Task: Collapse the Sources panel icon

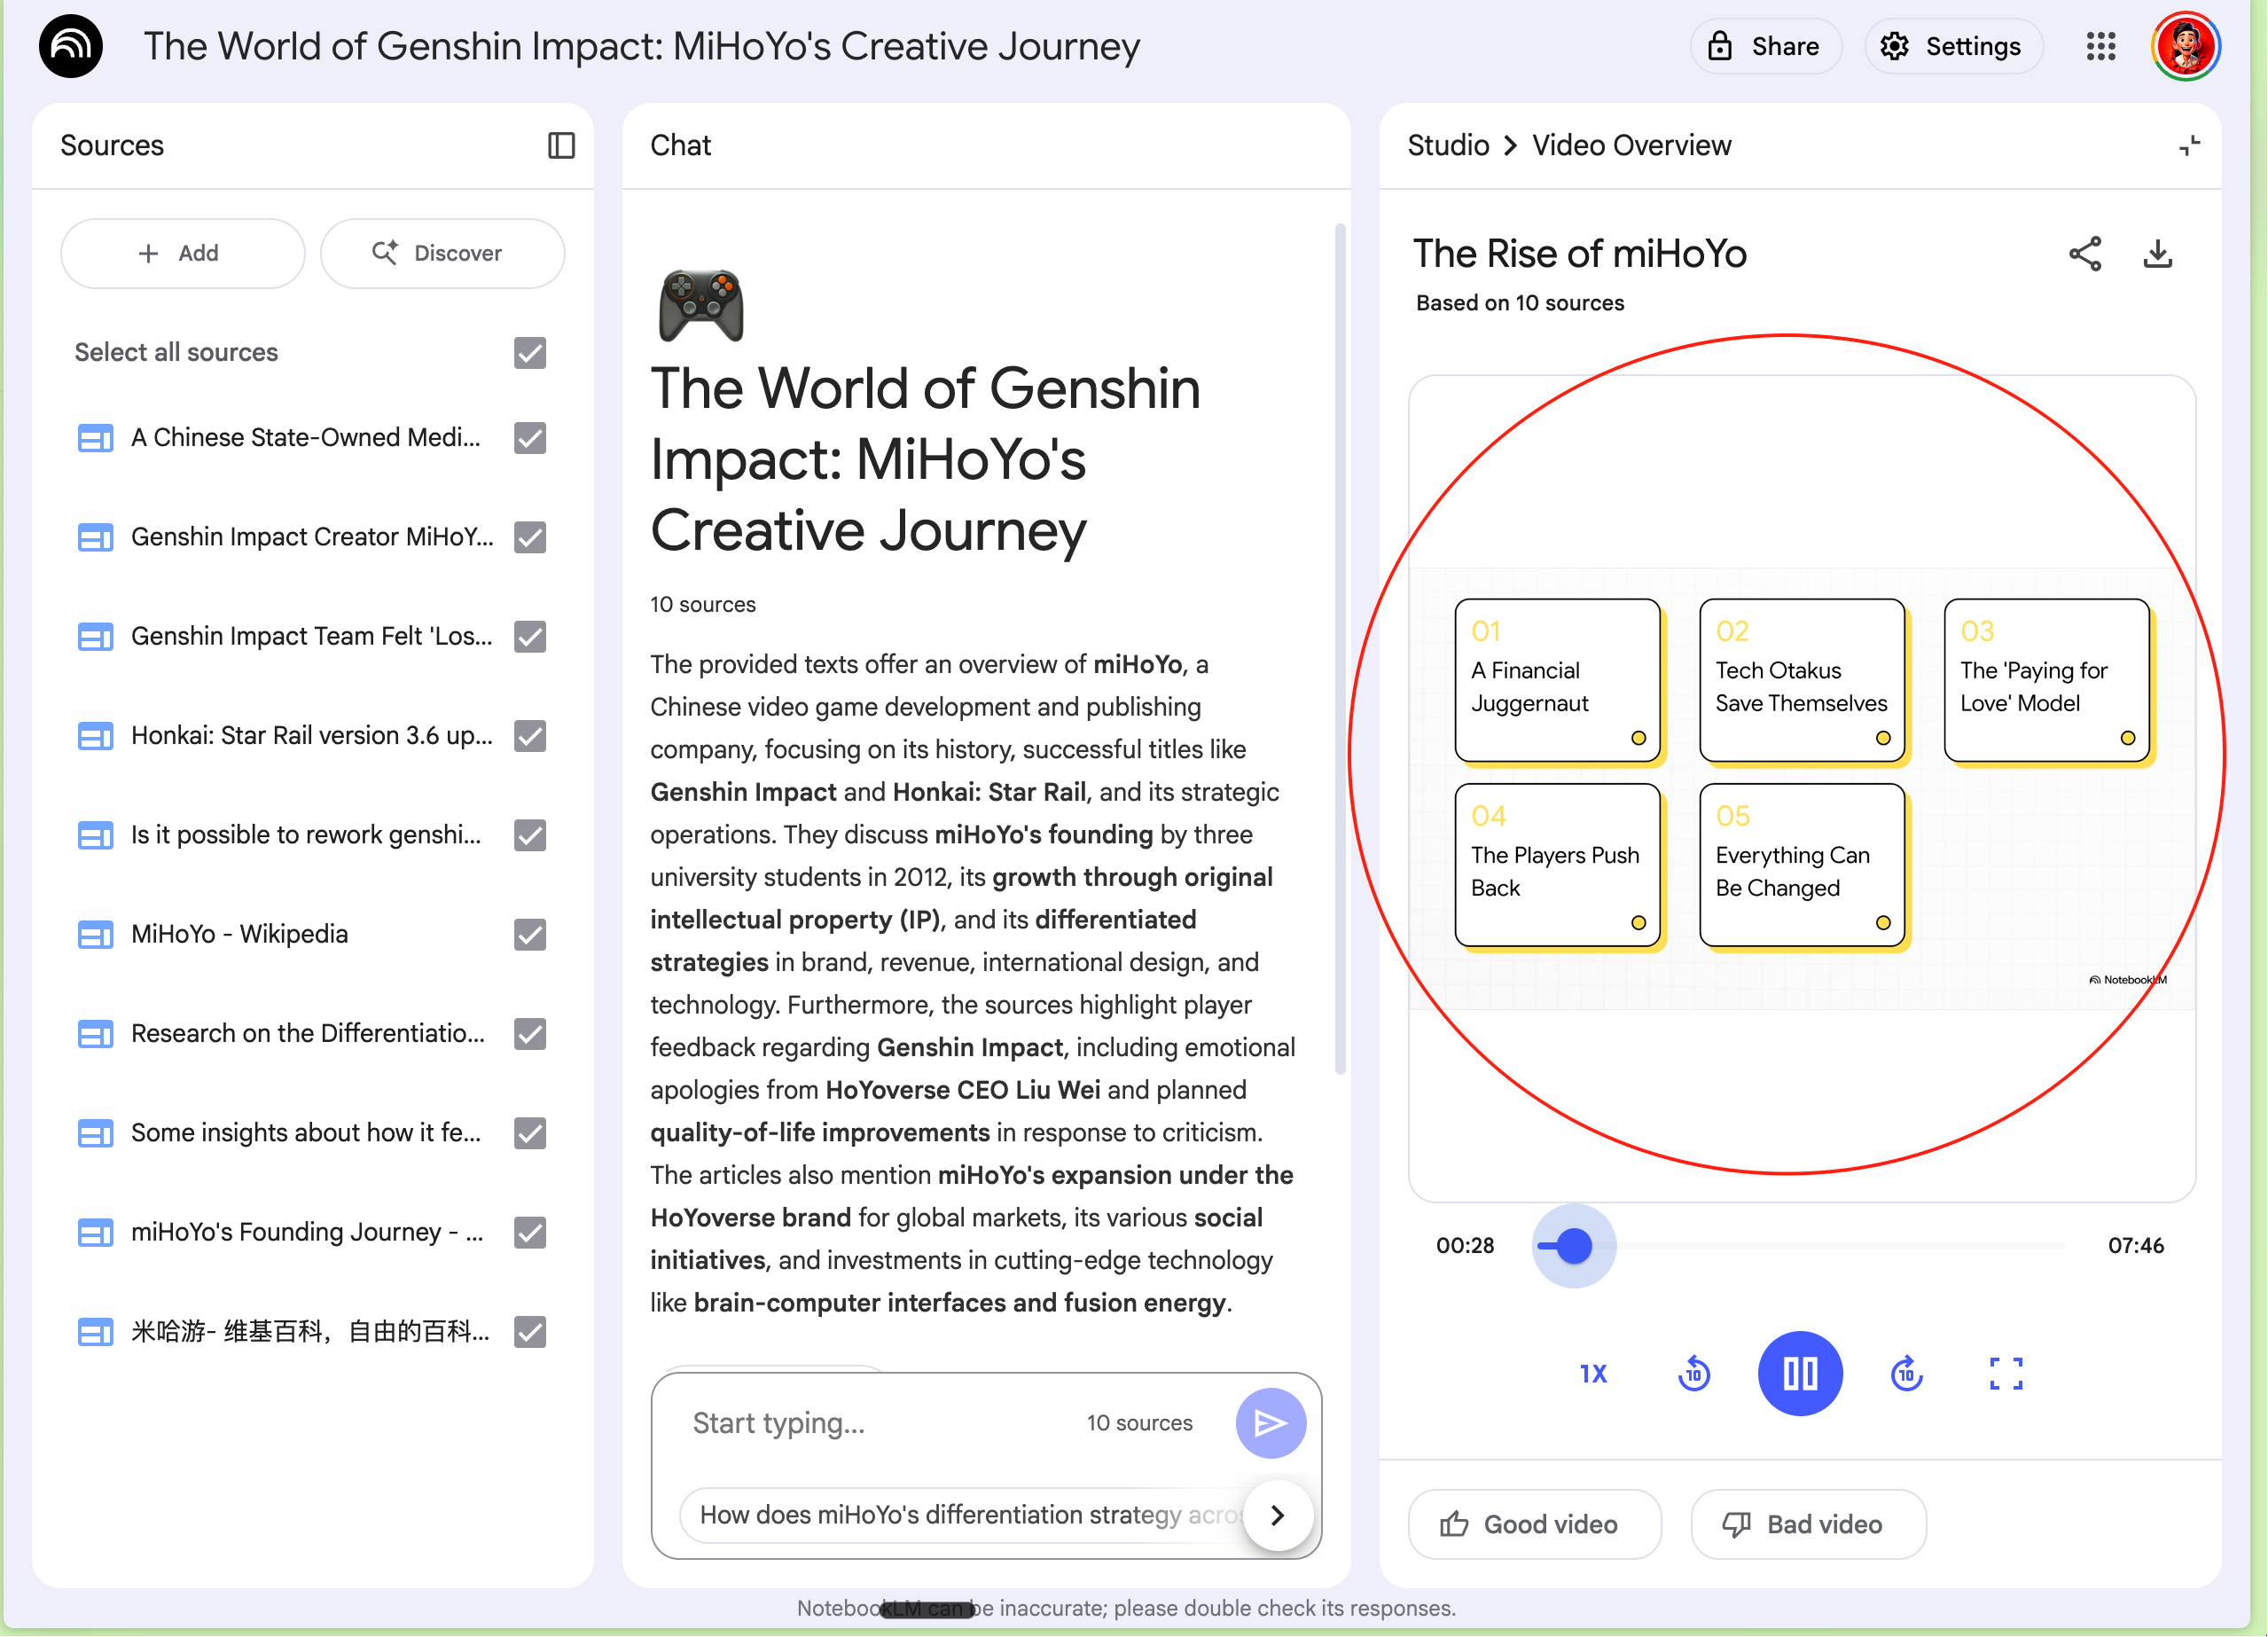Action: click(561, 146)
